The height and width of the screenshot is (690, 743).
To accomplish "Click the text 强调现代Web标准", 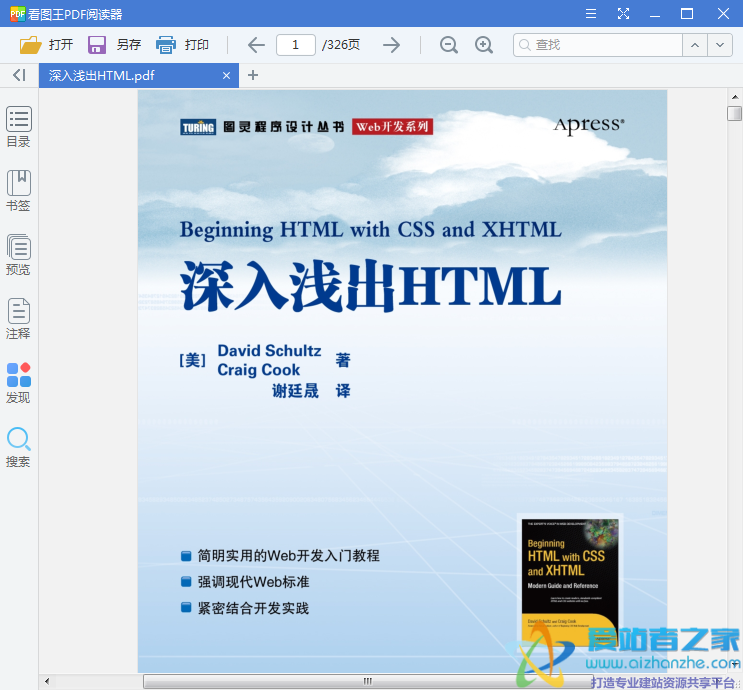I will [254, 582].
